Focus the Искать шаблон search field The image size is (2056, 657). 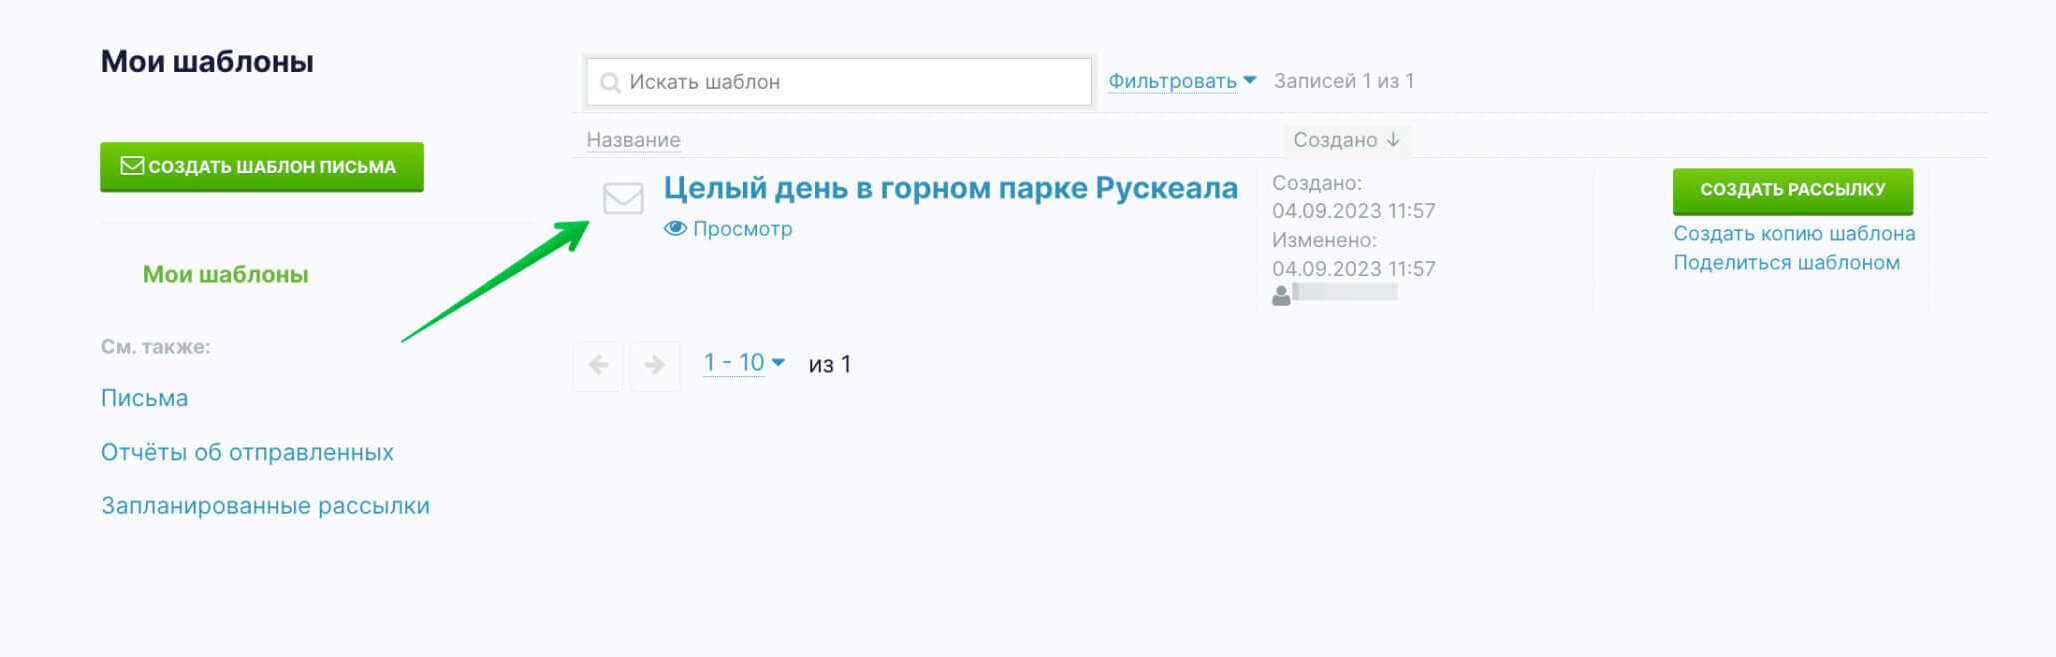point(839,82)
